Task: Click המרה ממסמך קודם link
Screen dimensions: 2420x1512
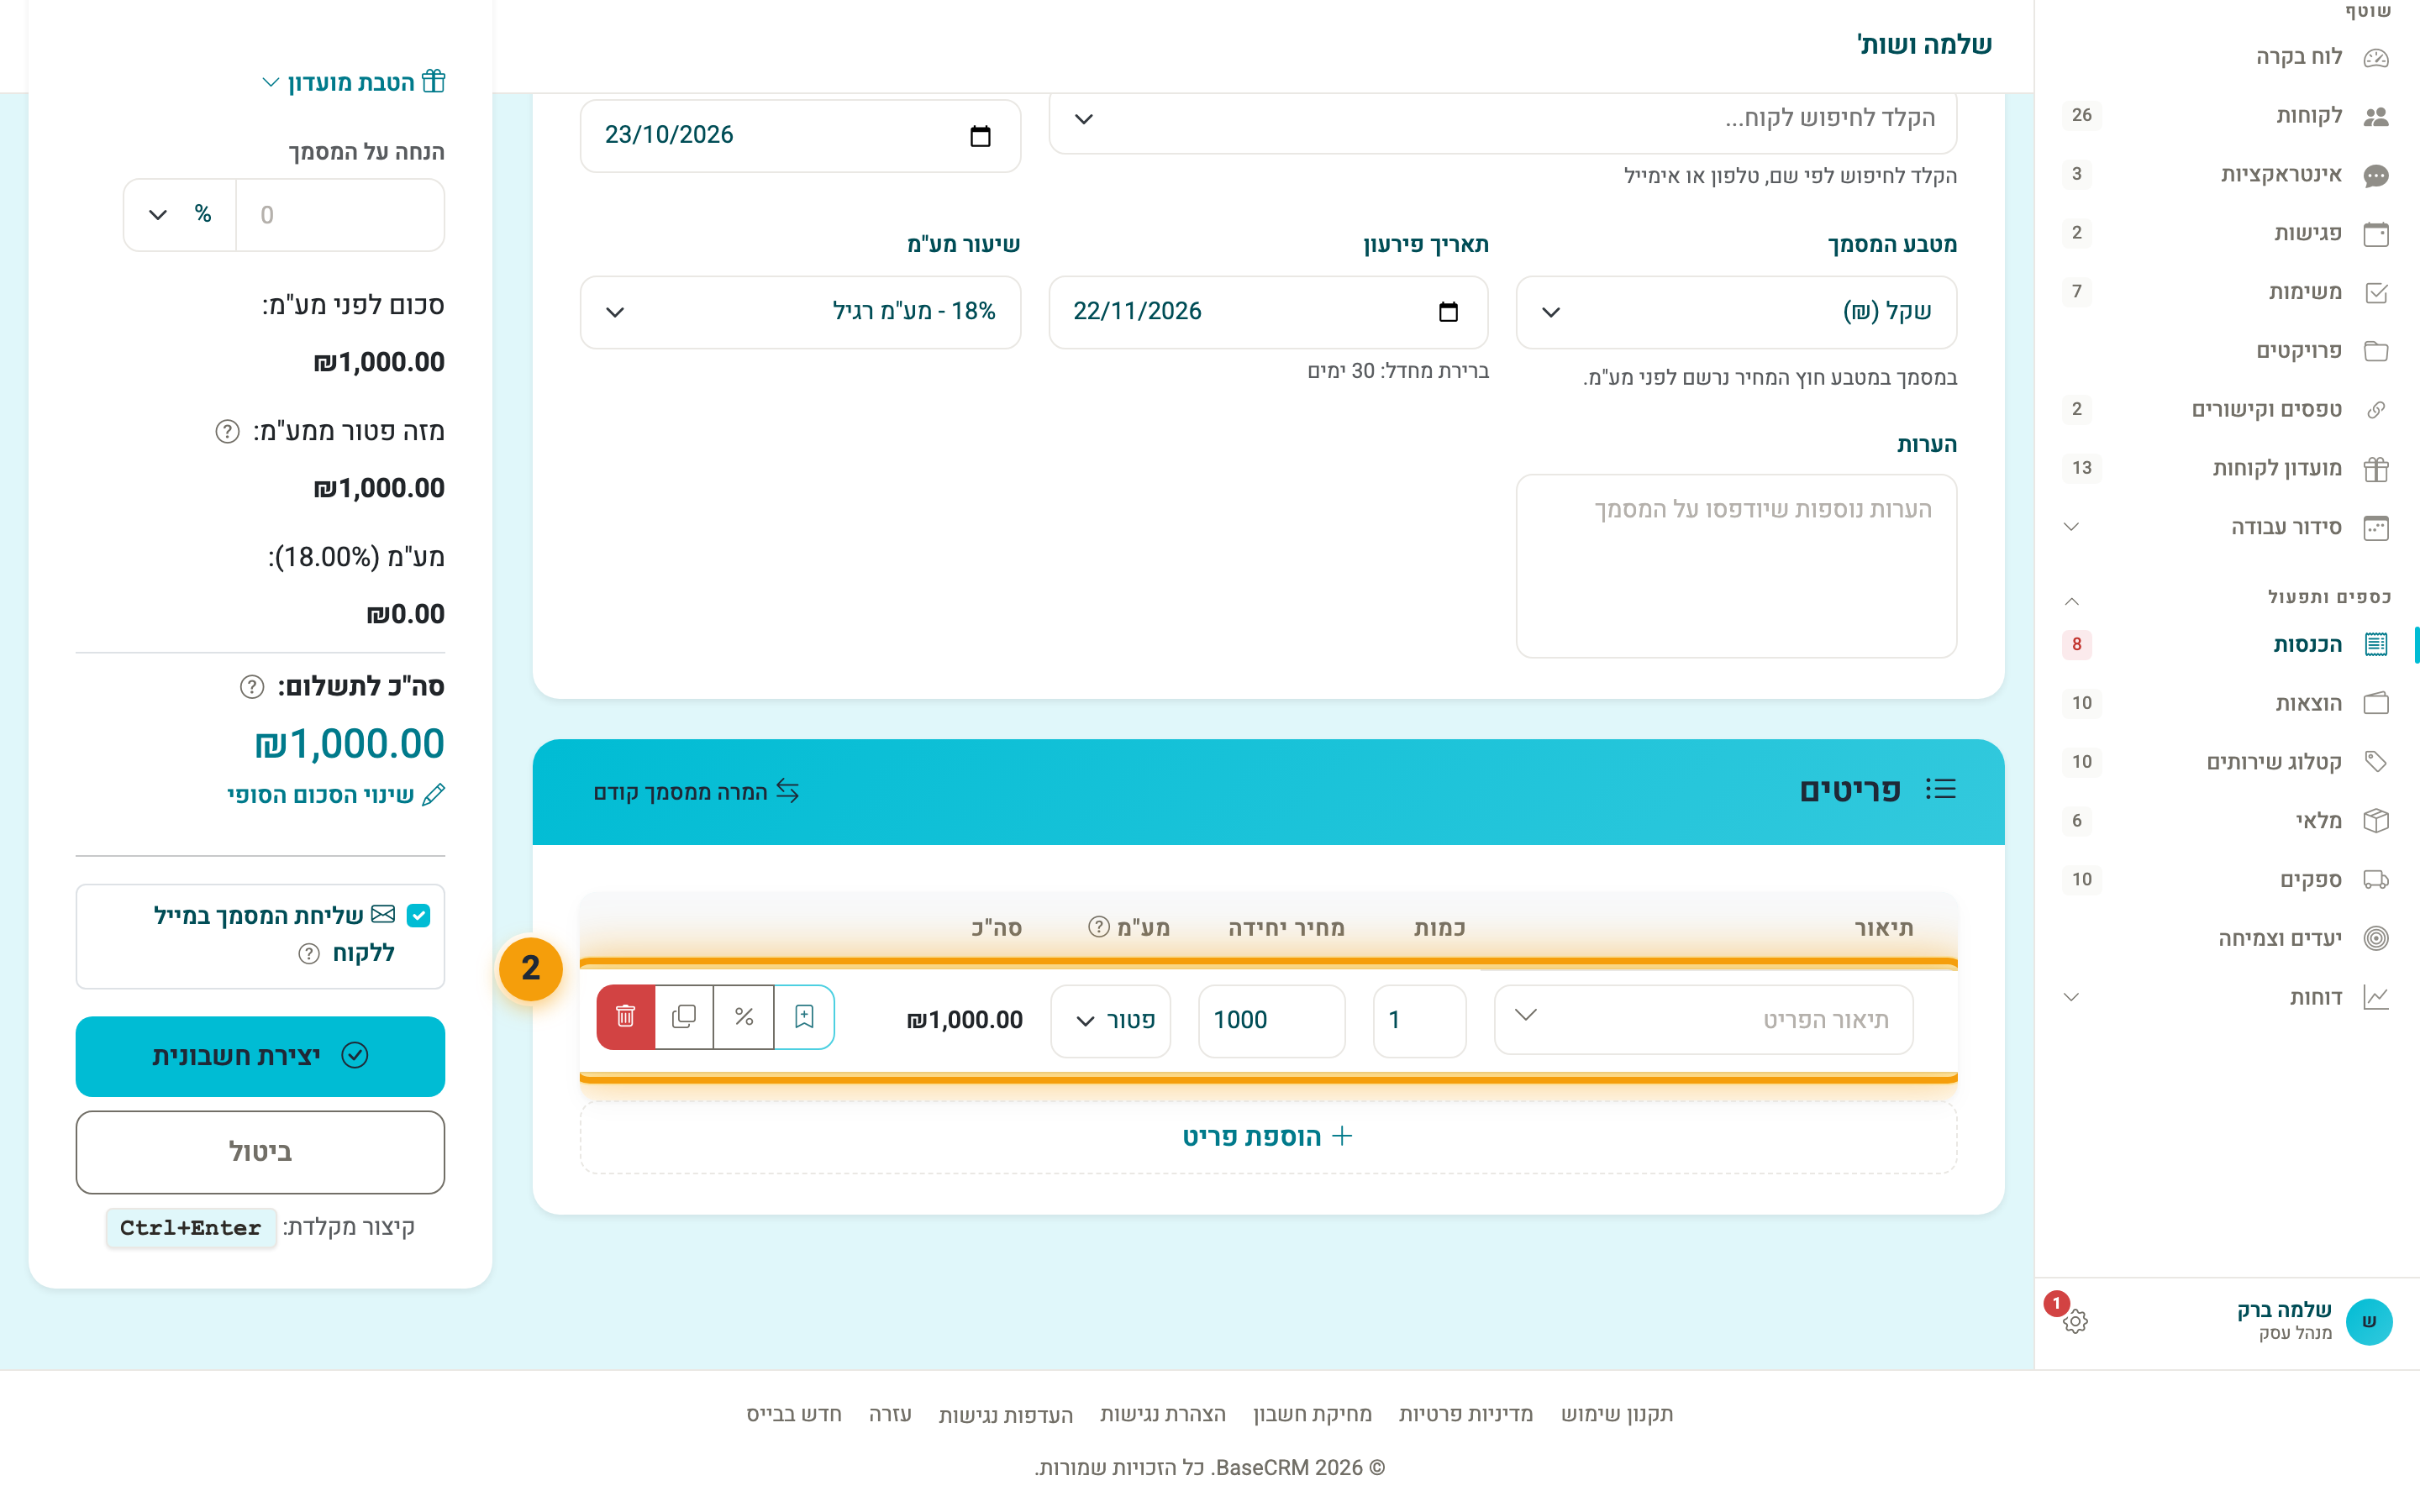Action: tap(697, 792)
